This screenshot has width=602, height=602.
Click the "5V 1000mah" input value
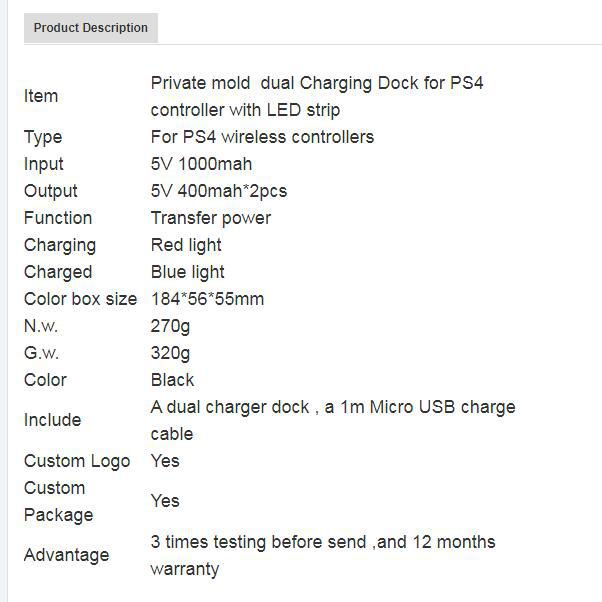201,164
